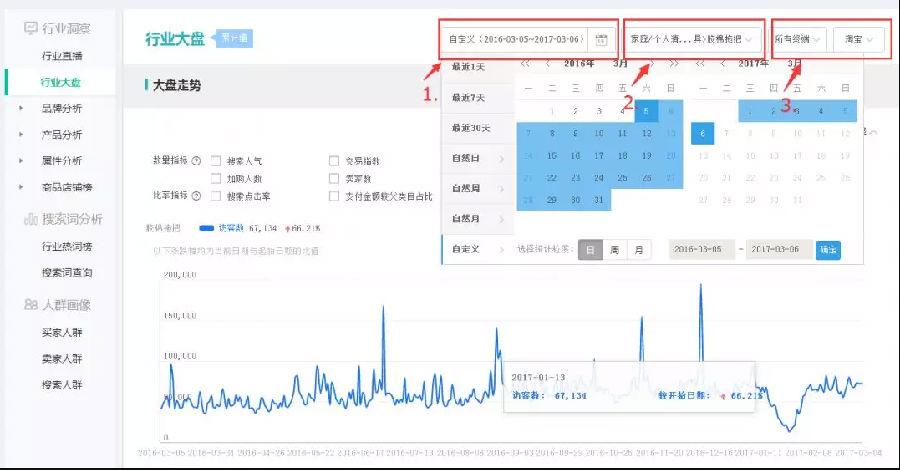Check the 搜索人气 checkbox
Screen dimensions: 900x470
(216, 161)
